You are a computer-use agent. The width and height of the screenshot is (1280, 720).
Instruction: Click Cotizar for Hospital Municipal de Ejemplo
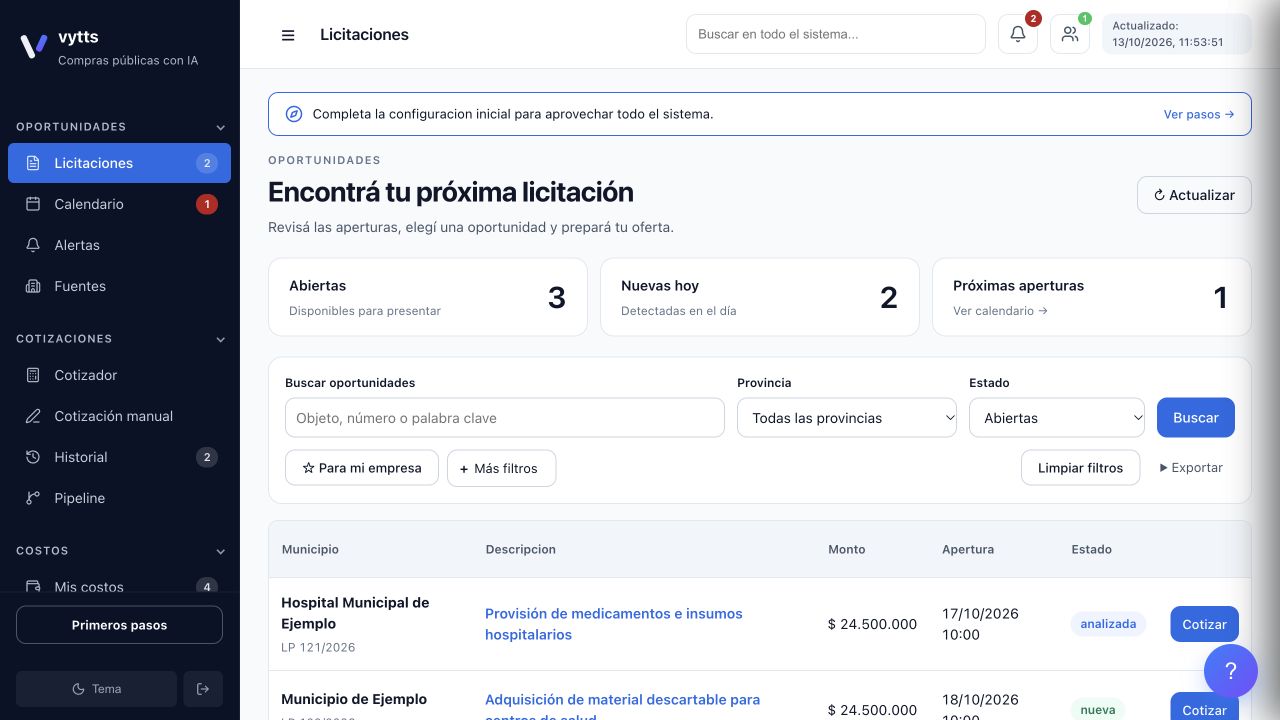1204,624
